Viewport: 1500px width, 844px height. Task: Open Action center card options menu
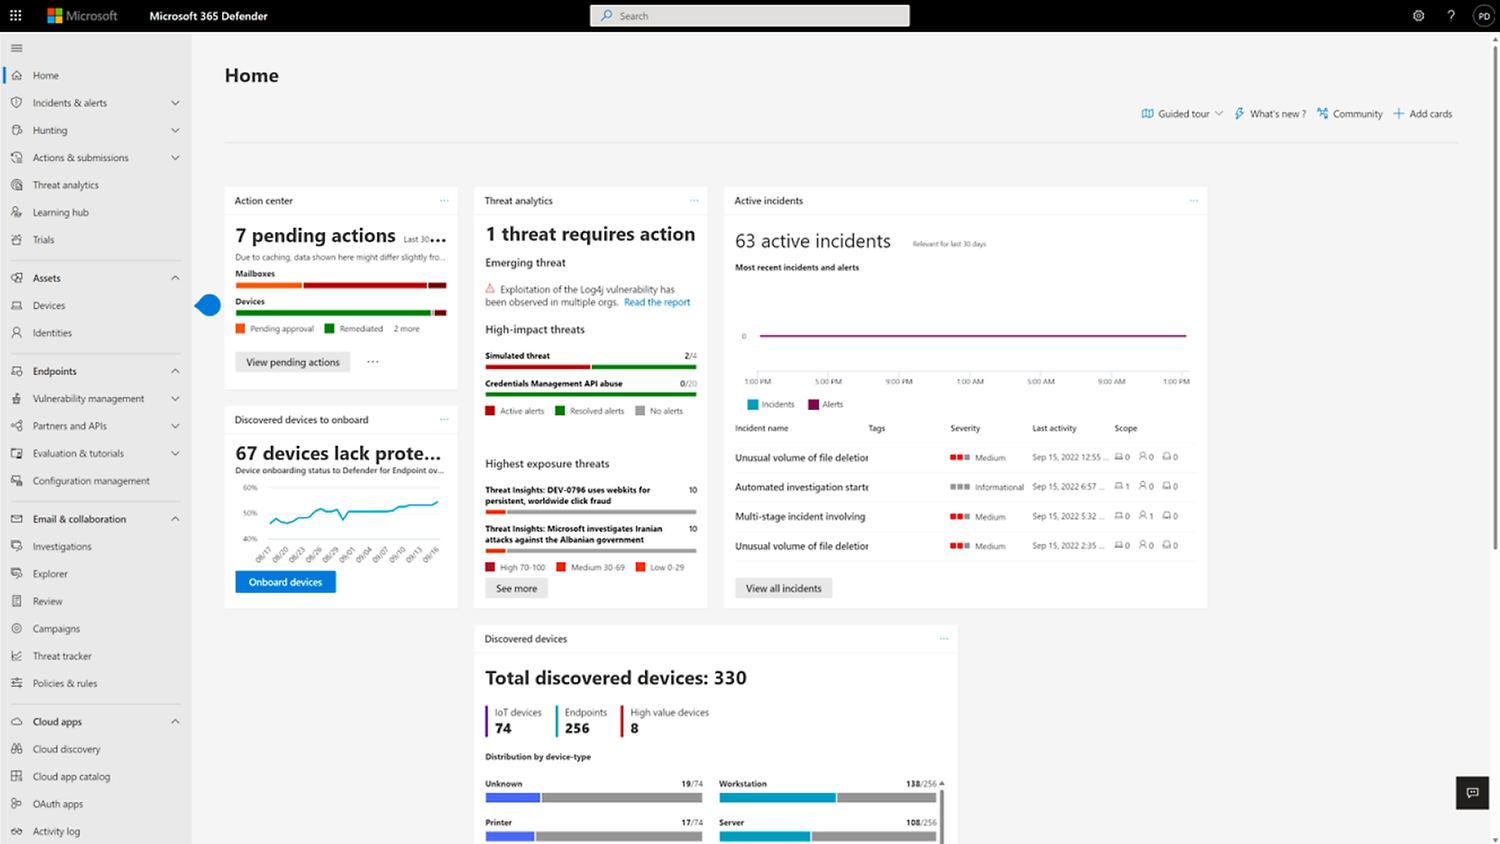444,201
